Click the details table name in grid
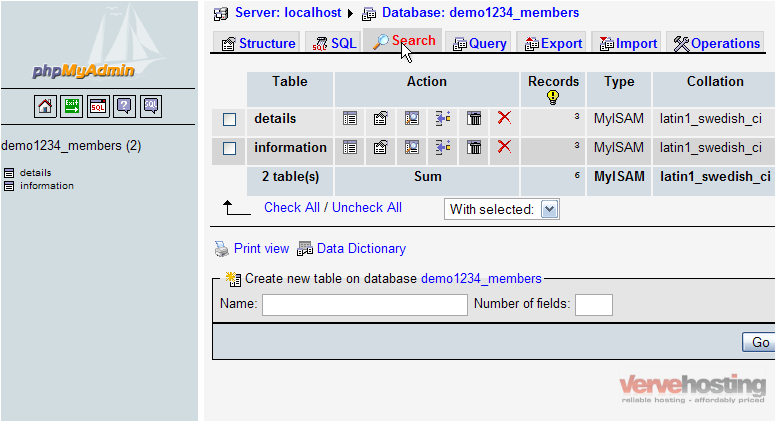The height and width of the screenshot is (422, 776). [x=275, y=119]
